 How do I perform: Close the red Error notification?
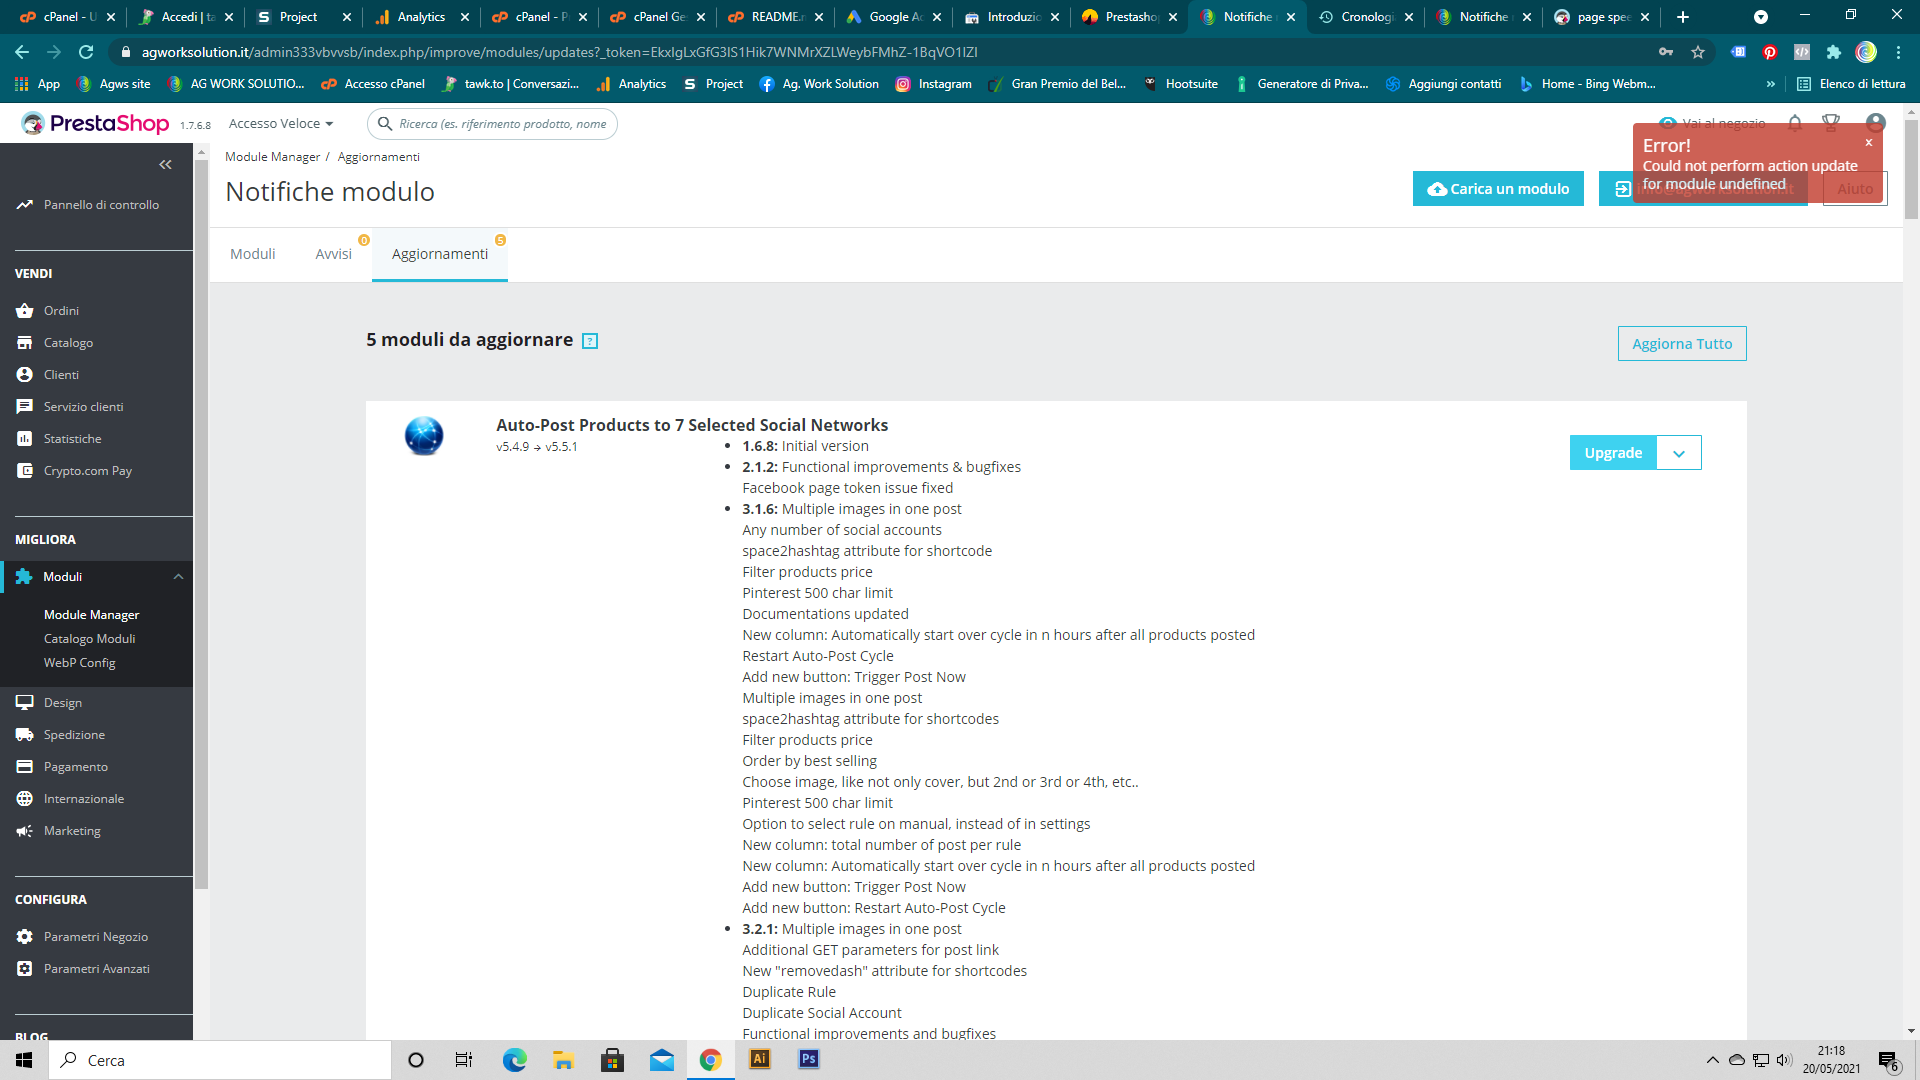(1868, 143)
